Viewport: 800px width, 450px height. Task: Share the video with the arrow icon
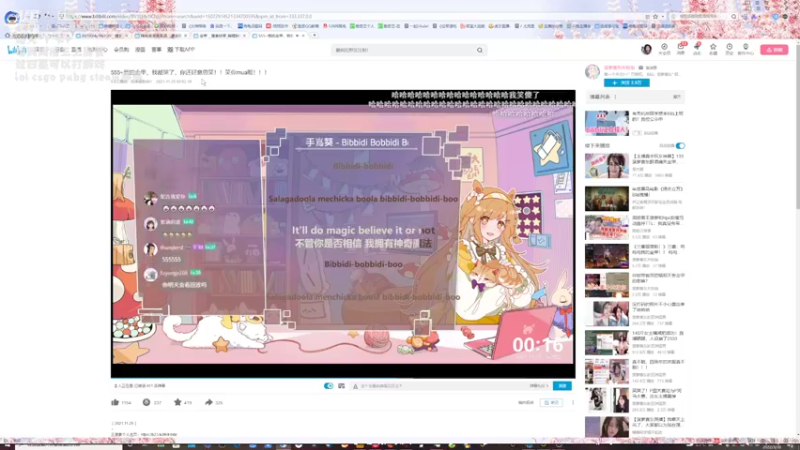(x=209, y=402)
